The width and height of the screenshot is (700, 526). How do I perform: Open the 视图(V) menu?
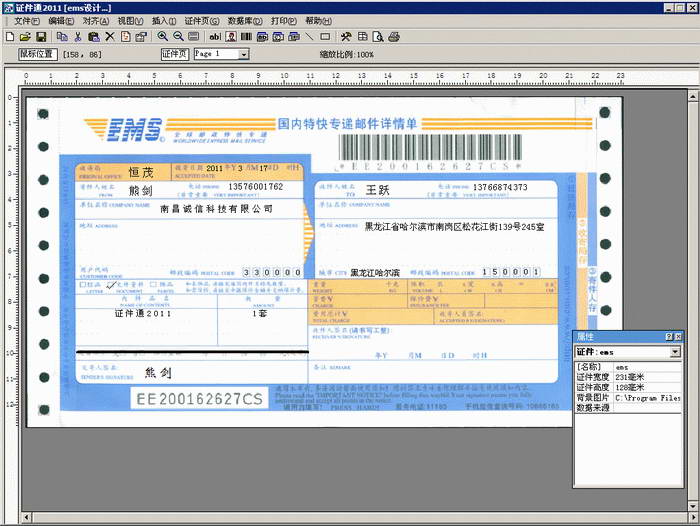pyautogui.click(x=130, y=21)
